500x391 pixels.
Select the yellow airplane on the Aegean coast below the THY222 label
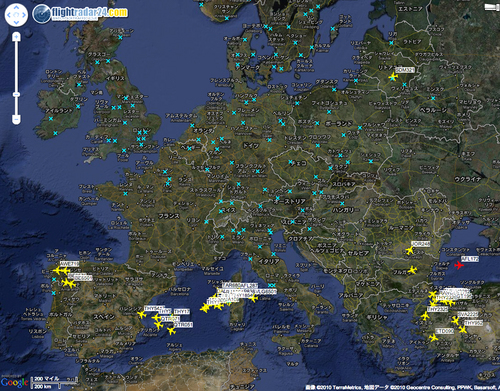(425, 316)
